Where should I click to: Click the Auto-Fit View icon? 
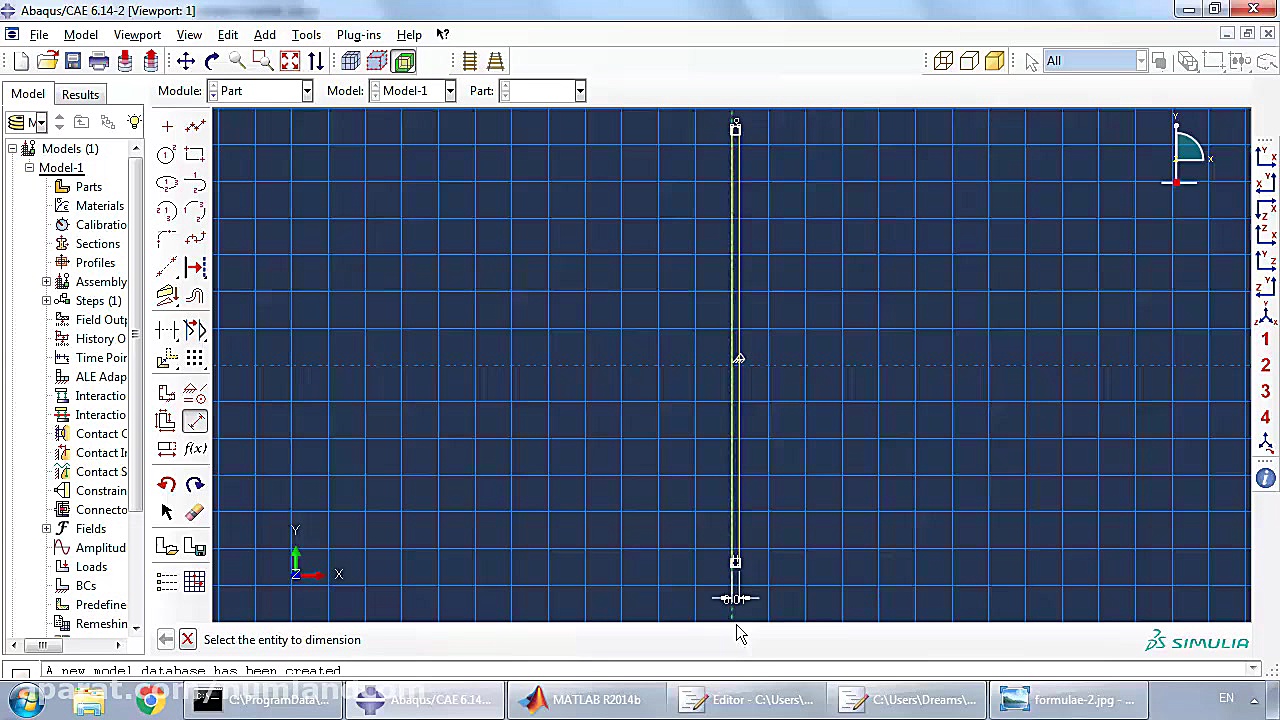point(290,62)
